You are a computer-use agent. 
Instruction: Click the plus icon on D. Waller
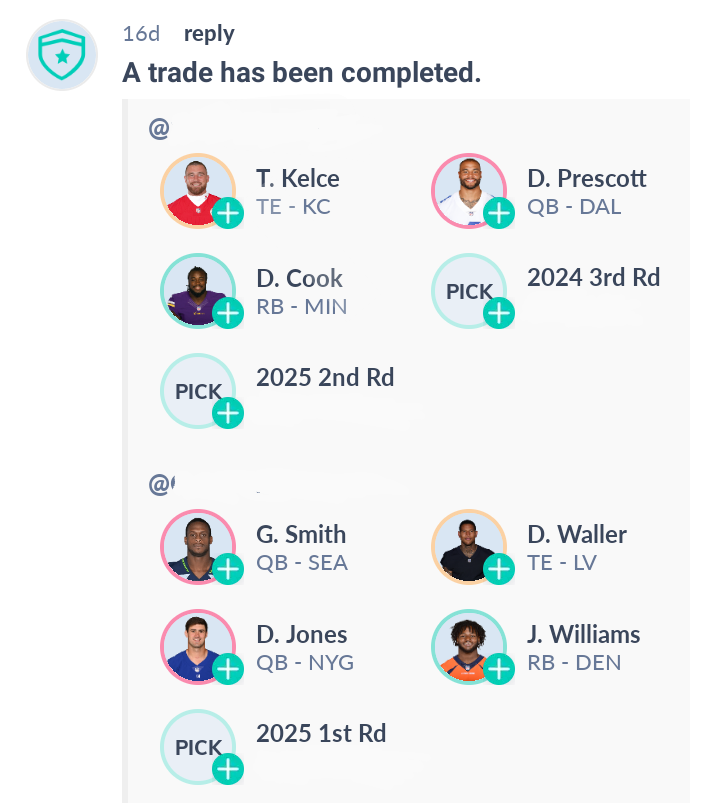(x=499, y=569)
